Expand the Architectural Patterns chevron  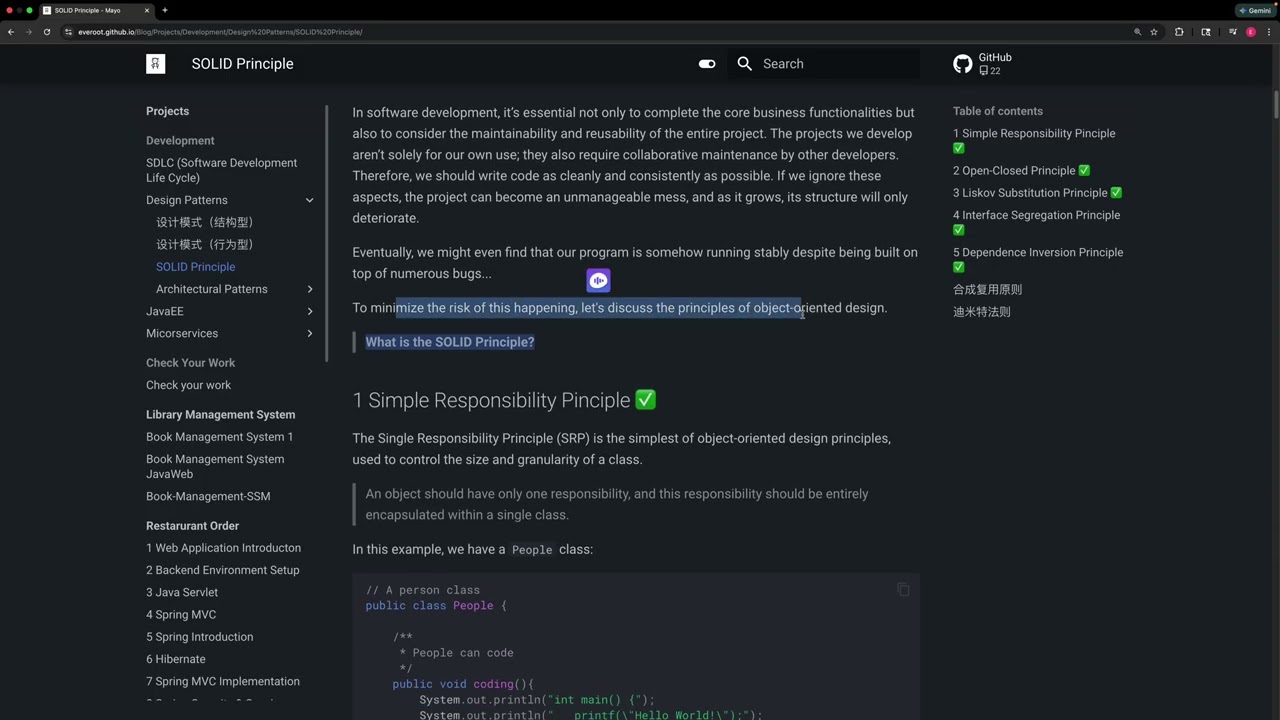[310, 289]
